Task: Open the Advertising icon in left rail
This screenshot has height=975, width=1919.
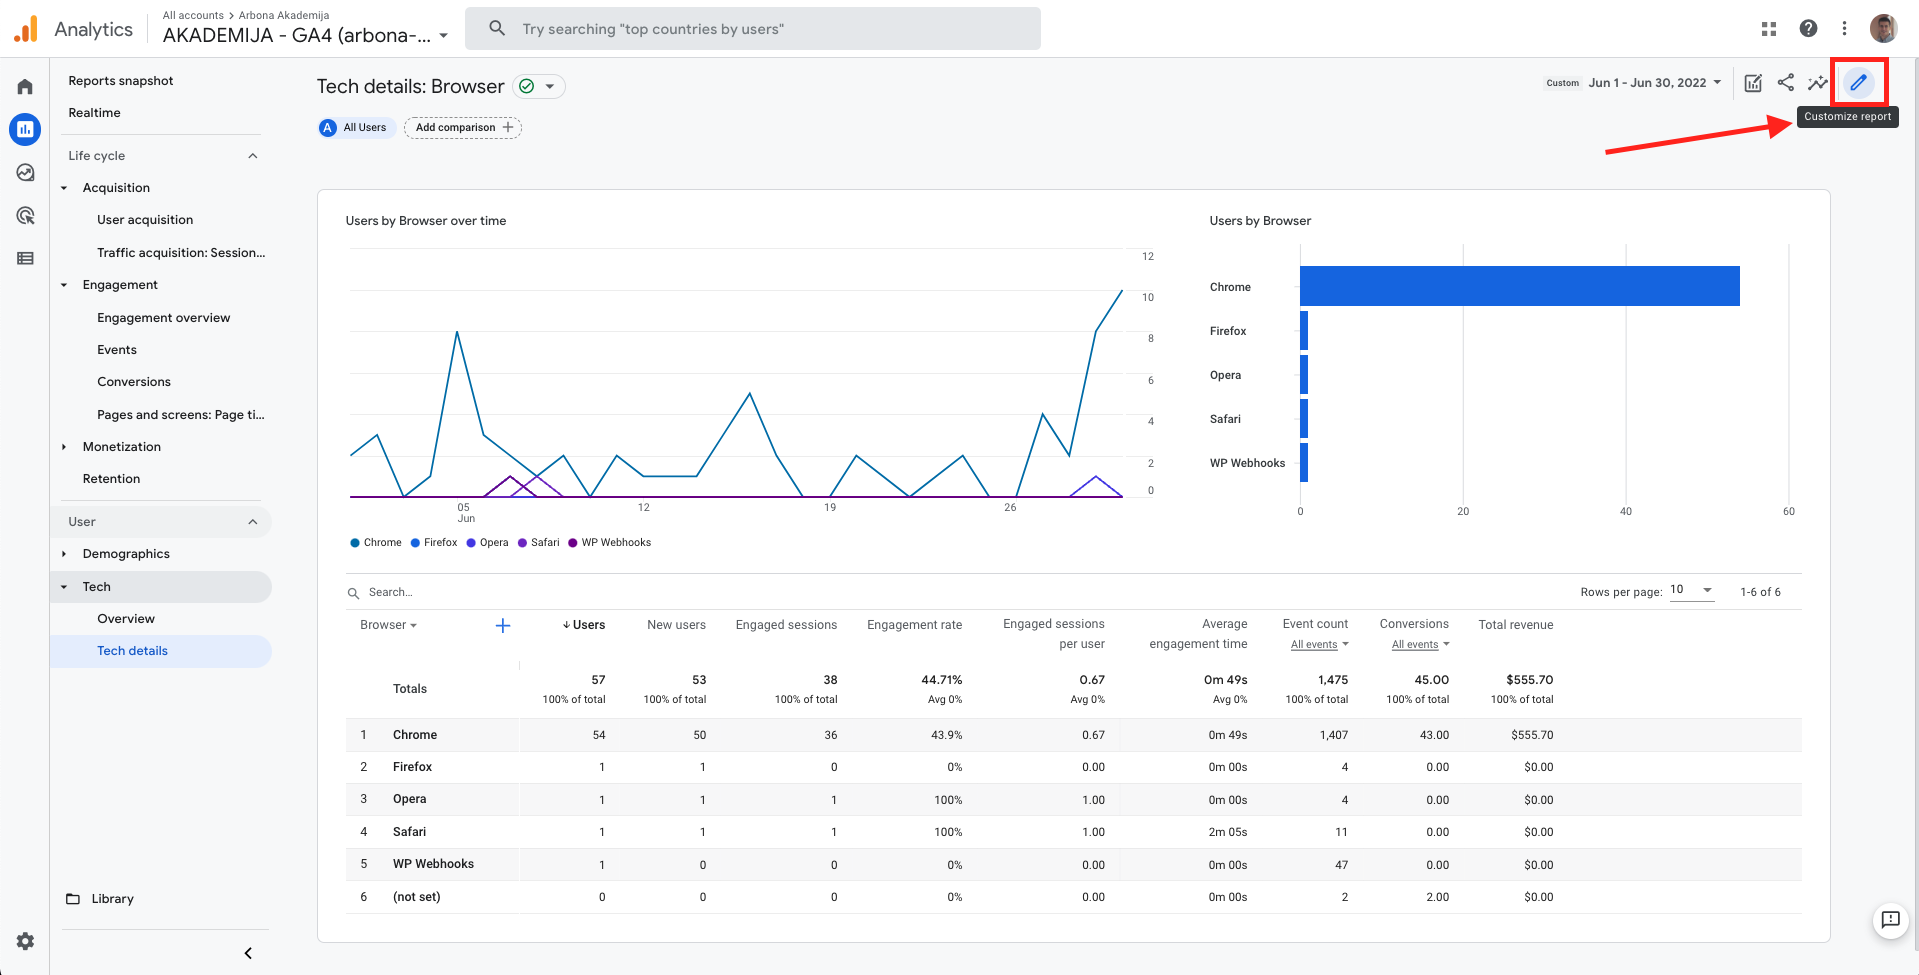Action: 25,215
